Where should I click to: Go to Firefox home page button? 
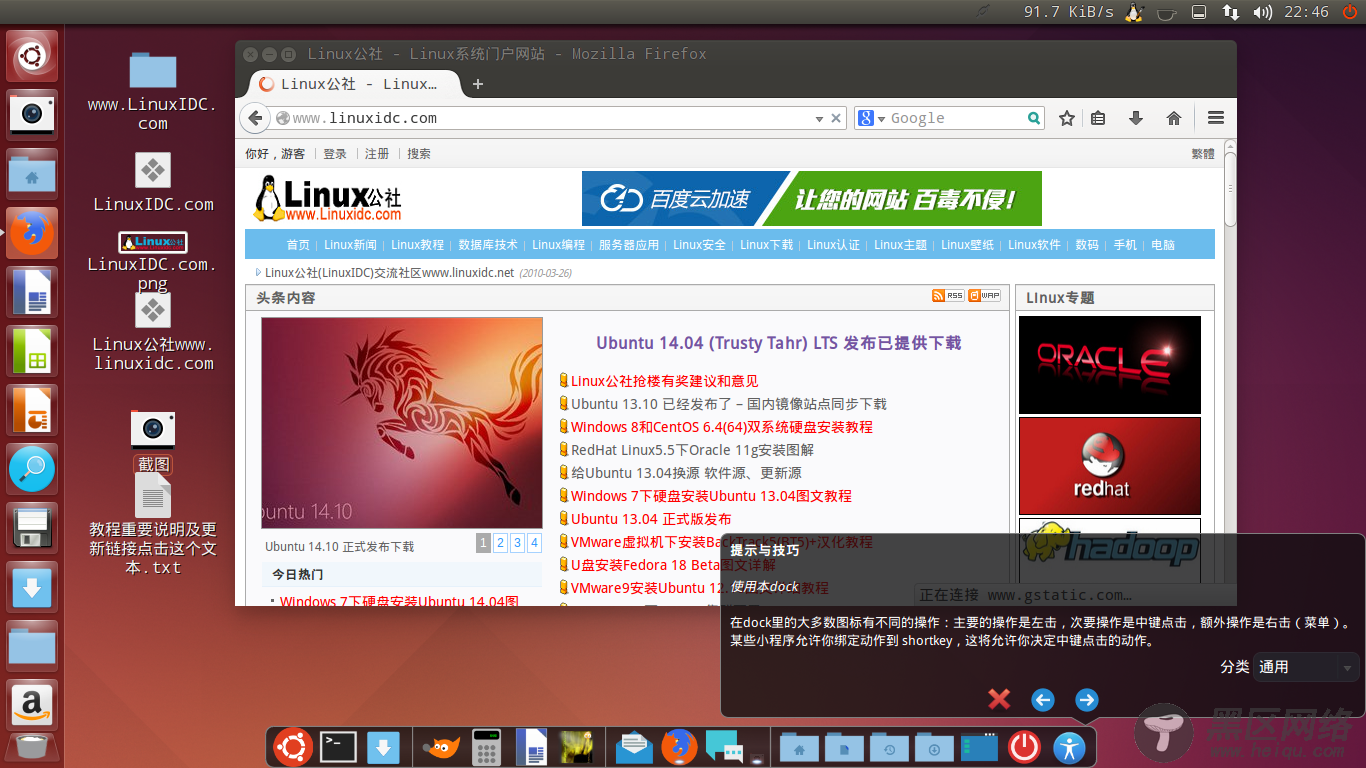(1174, 118)
